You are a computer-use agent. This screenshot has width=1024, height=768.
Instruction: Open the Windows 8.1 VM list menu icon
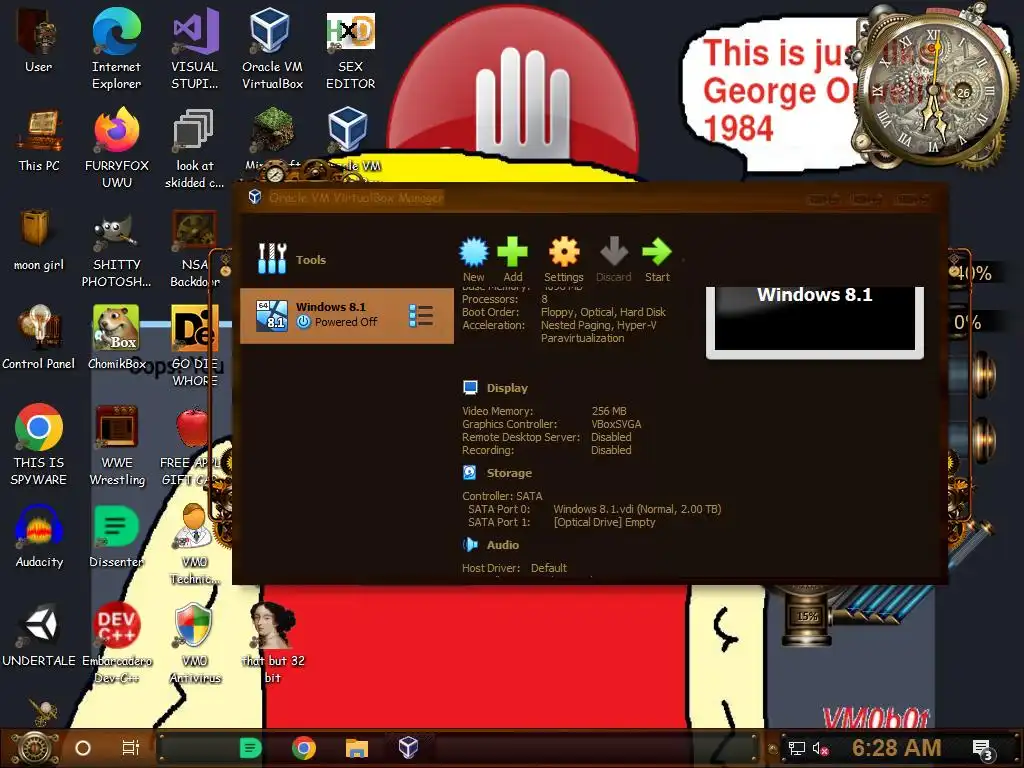[x=421, y=315]
